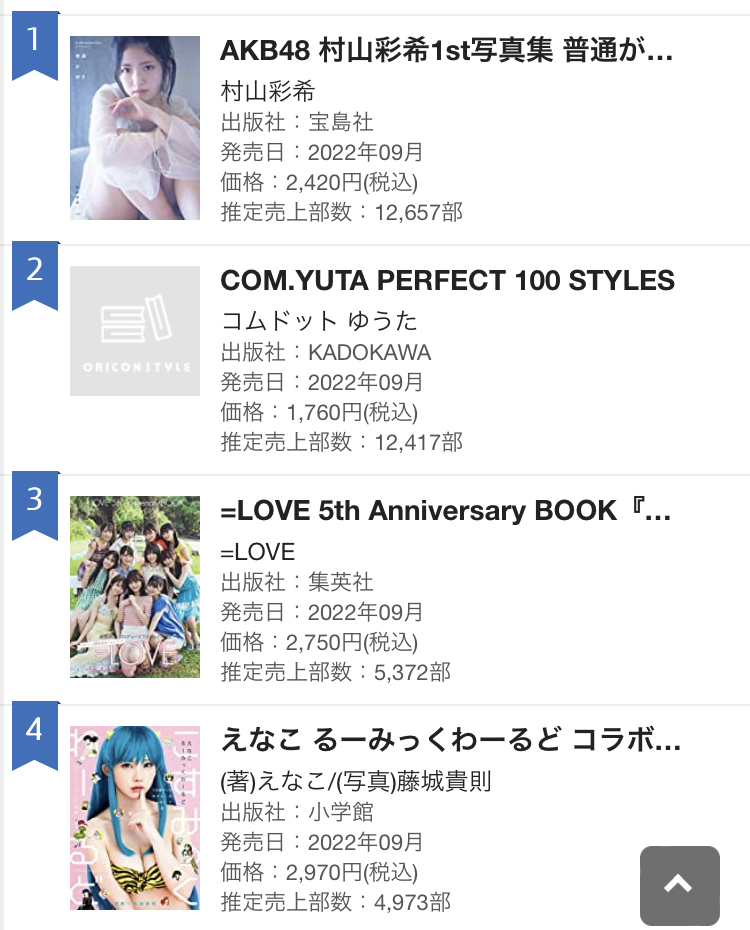Click the estimated sales 12,657部 text

point(341,213)
